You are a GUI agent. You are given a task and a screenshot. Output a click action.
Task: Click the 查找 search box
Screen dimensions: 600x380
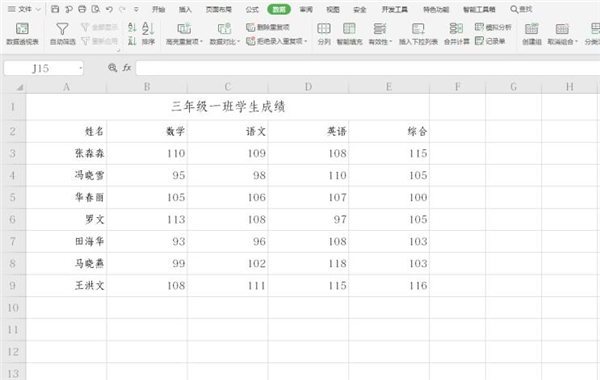(521, 9)
